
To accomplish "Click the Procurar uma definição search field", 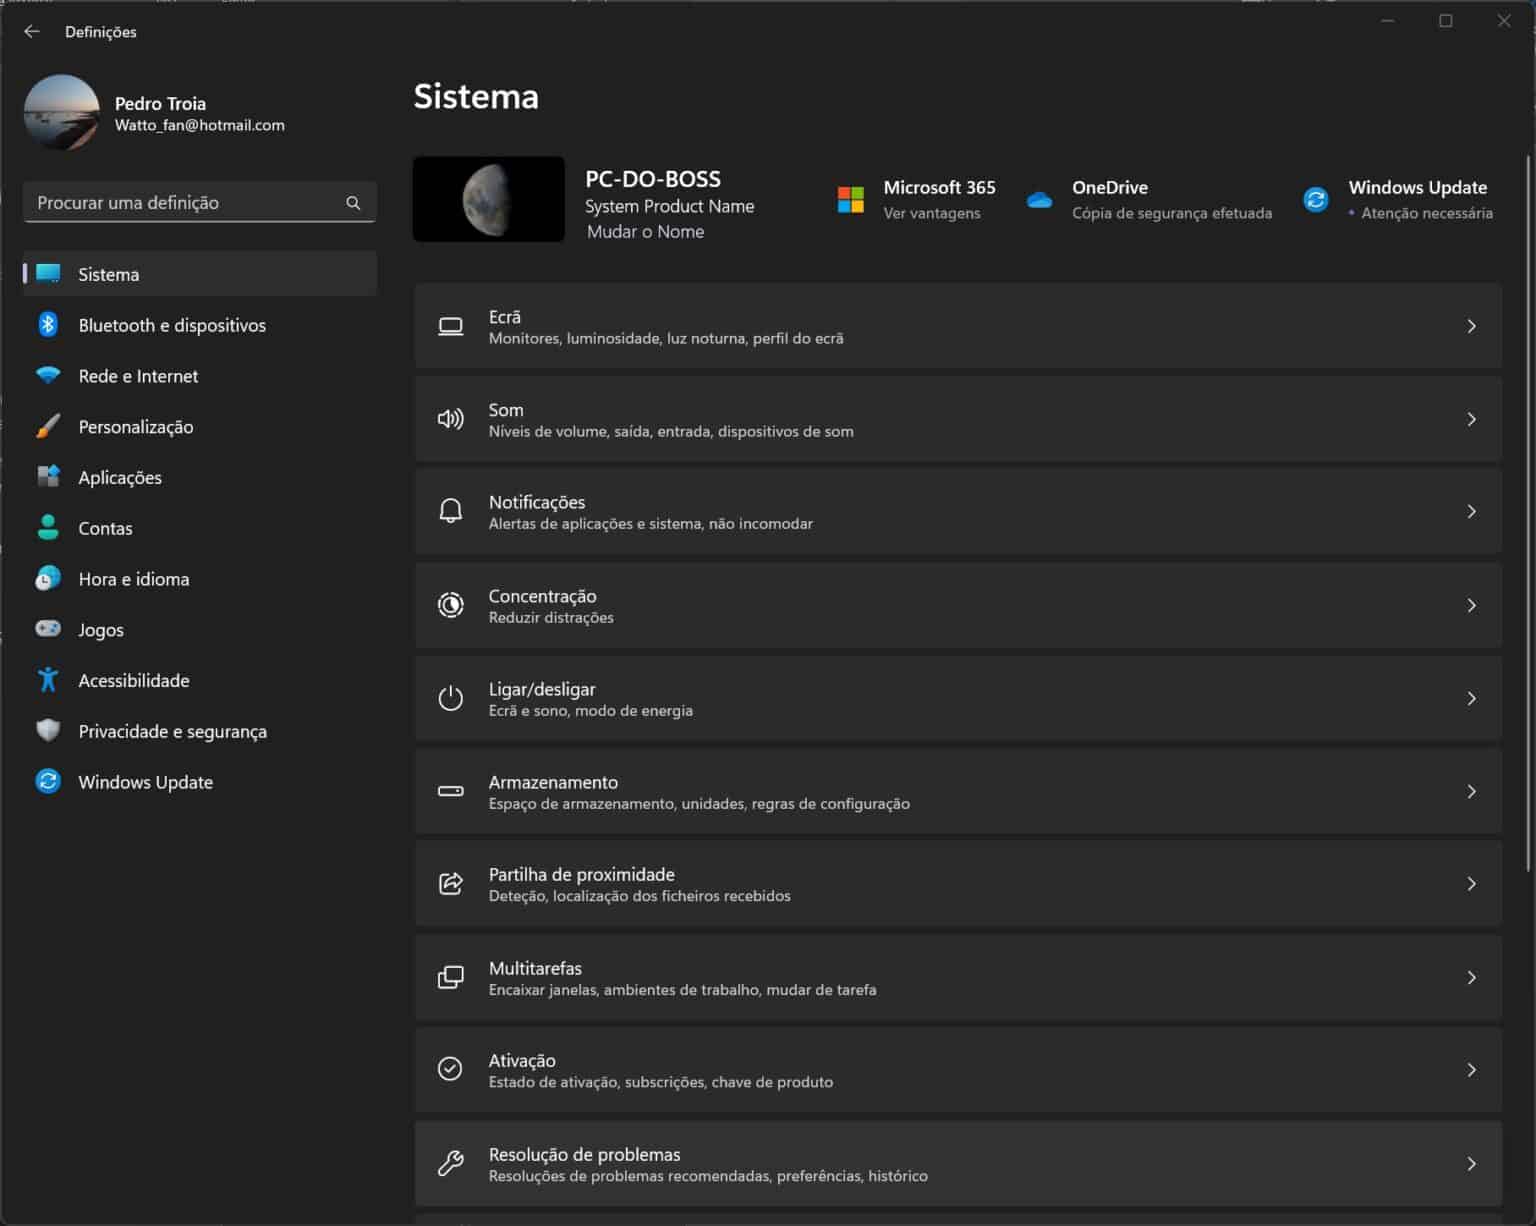I will pos(185,203).
